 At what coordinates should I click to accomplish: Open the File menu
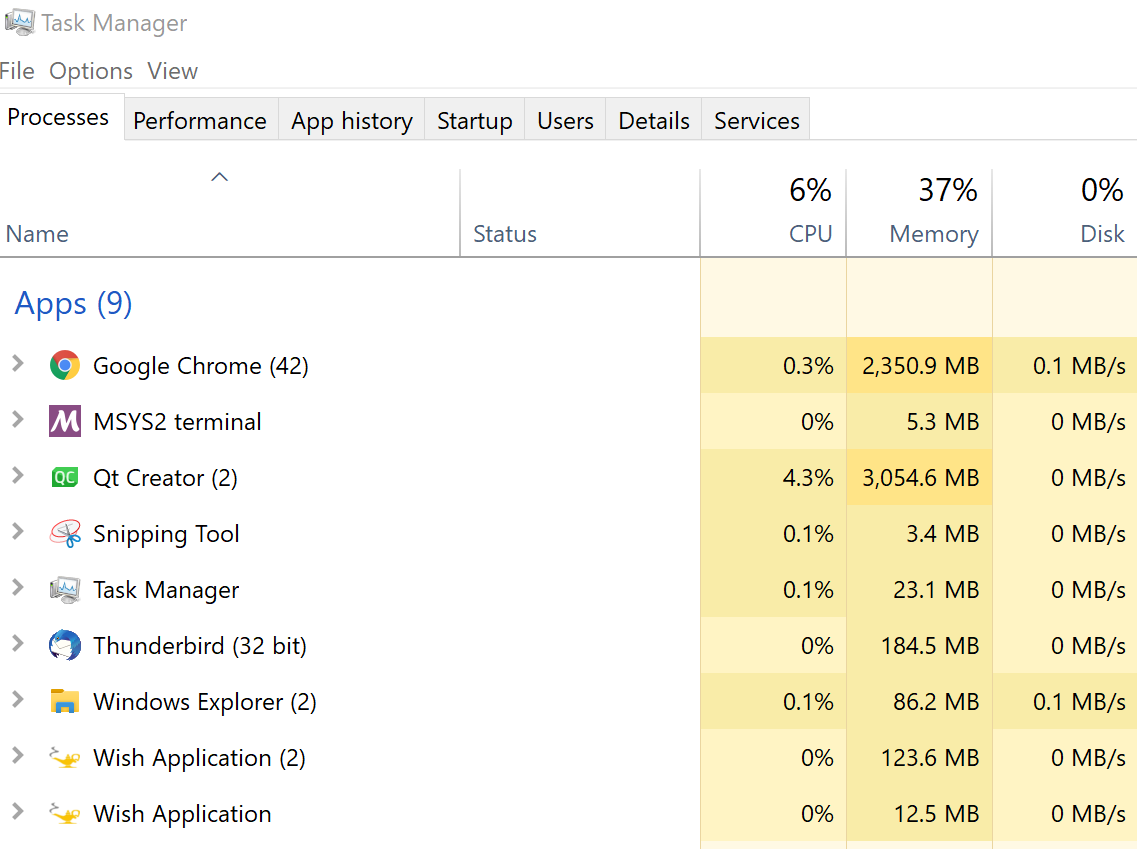(17, 71)
